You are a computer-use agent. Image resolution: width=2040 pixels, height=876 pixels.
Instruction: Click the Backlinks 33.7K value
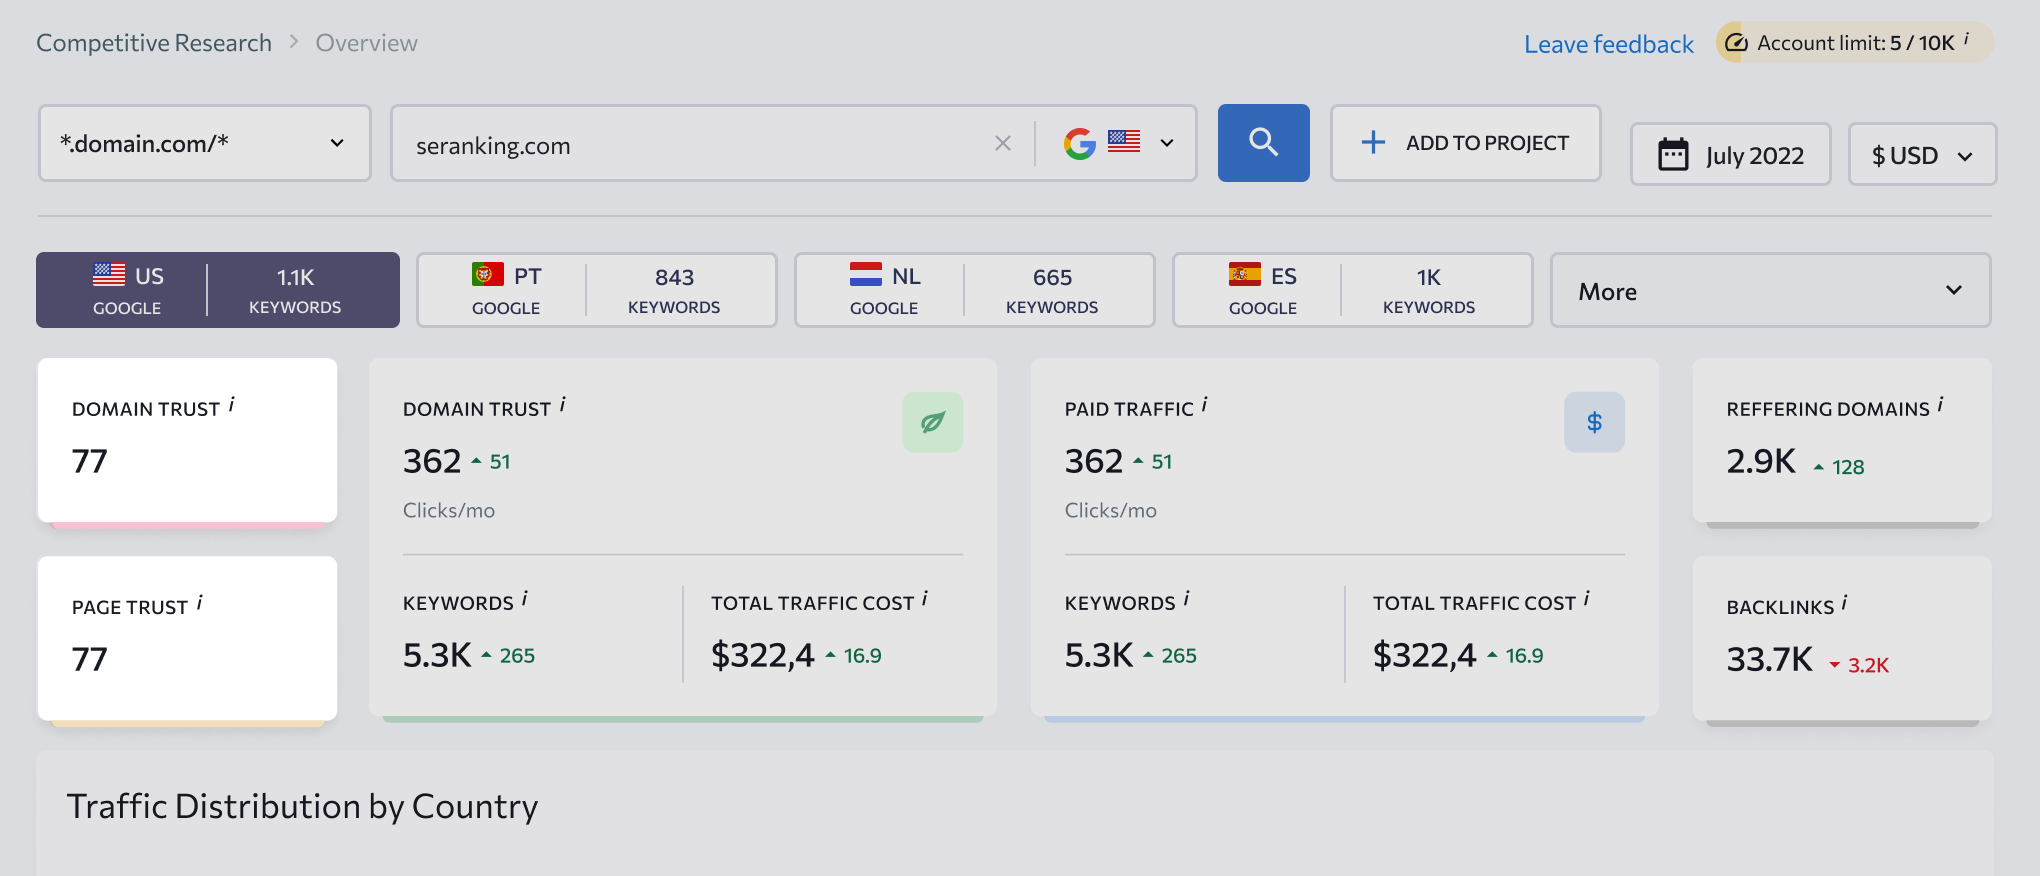[x=1769, y=659]
